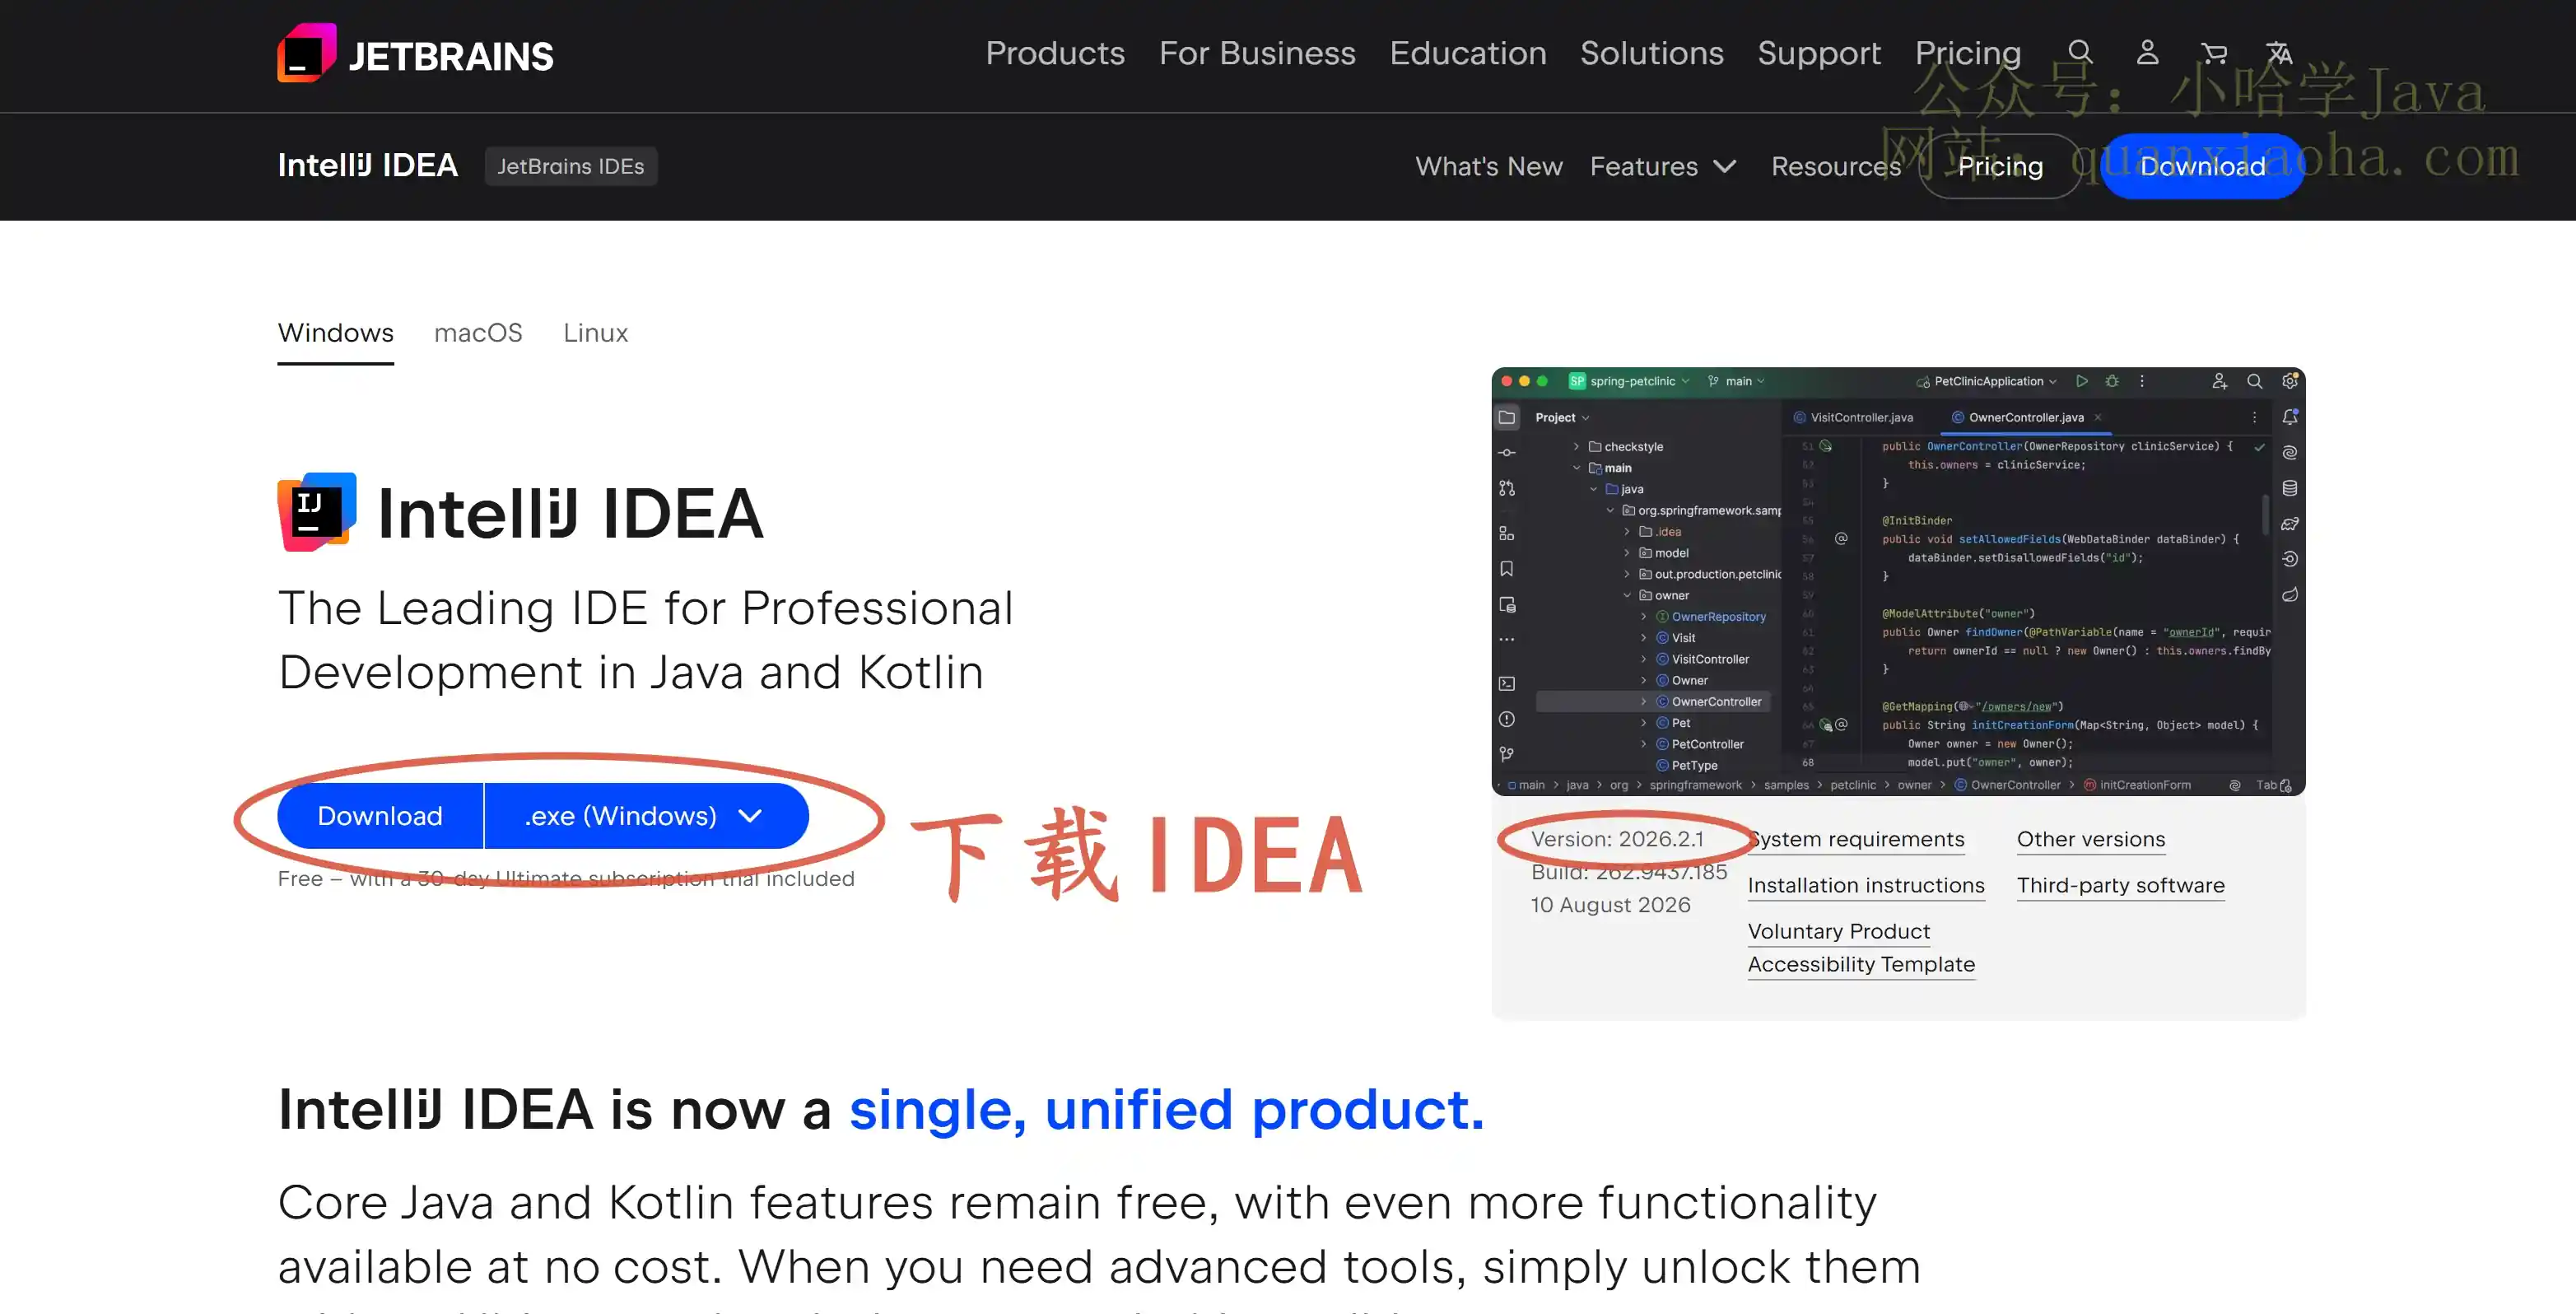Click the Run triangle icon in IDE preview
Viewport: 2576px width, 1314px height.
pyautogui.click(x=2082, y=381)
